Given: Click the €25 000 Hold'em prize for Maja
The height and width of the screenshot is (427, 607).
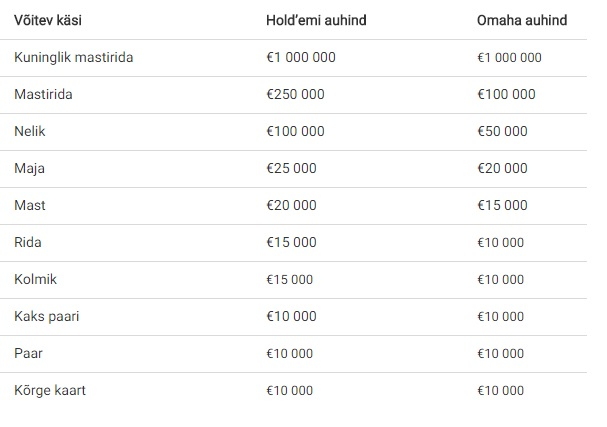Looking at the screenshot, I should pyautogui.click(x=291, y=169).
